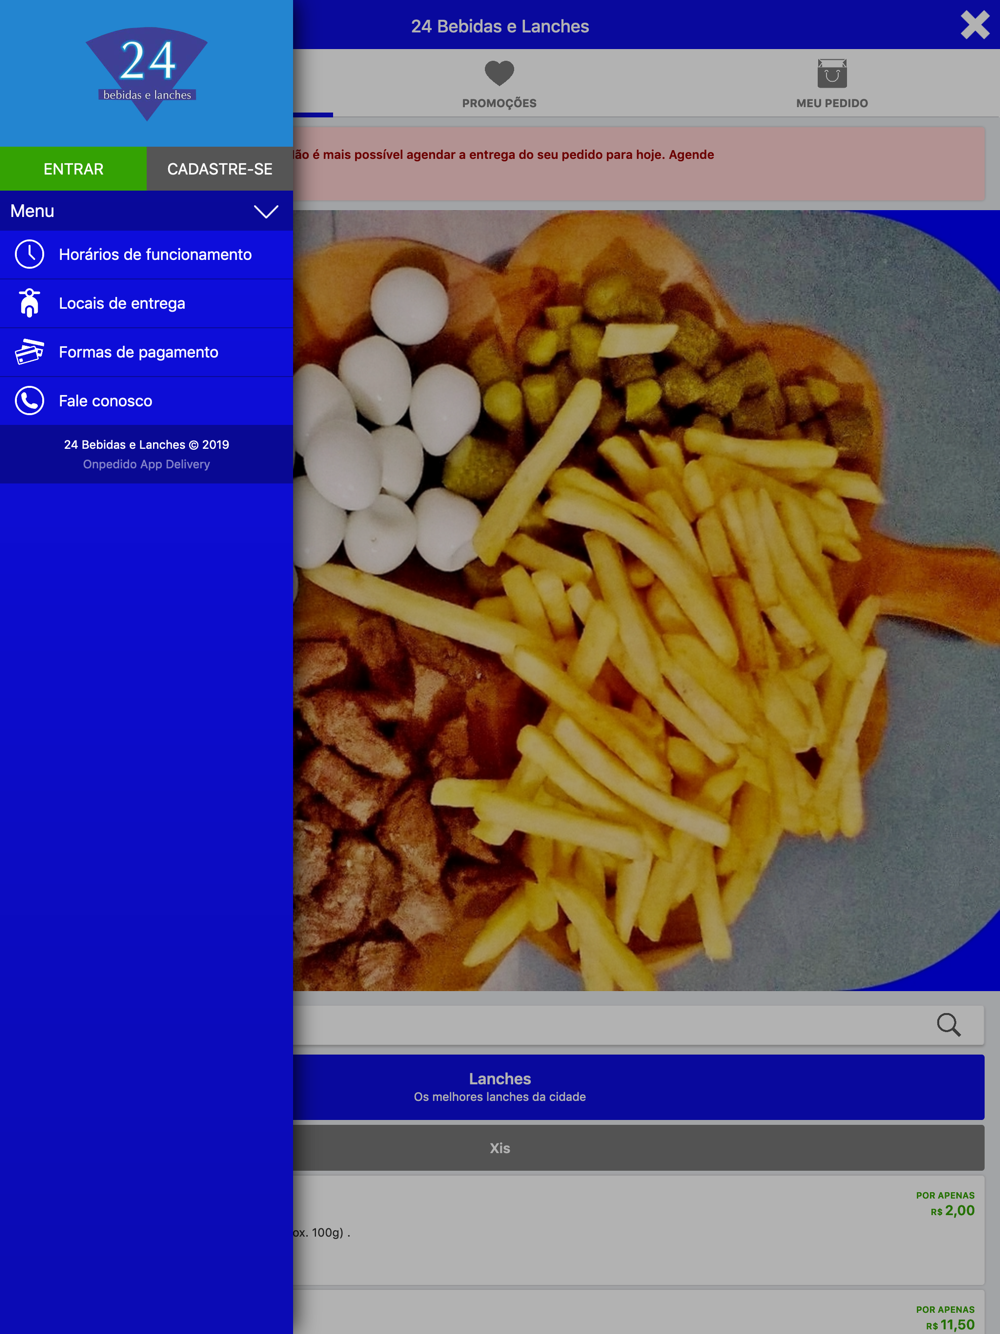This screenshot has width=1000, height=1334.
Task: Collapse the Menu section chevron
Action: 266,211
